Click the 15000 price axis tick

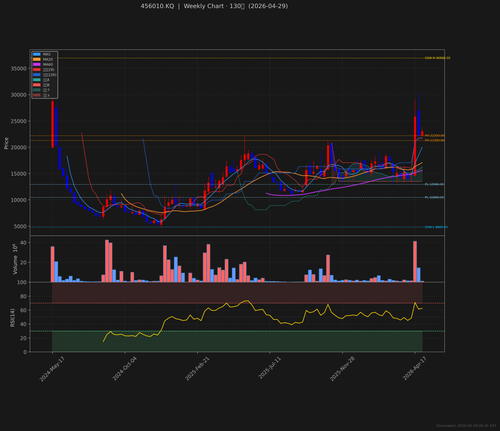(x=18, y=174)
